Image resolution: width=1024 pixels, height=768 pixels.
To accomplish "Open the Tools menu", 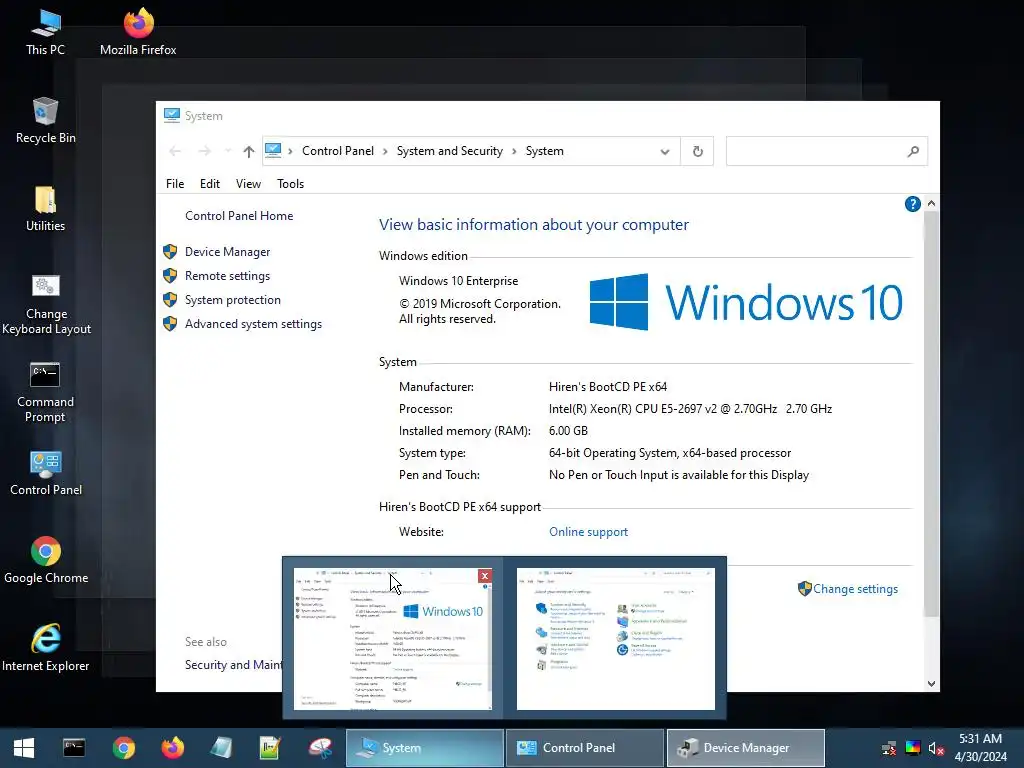I will pyautogui.click(x=291, y=184).
